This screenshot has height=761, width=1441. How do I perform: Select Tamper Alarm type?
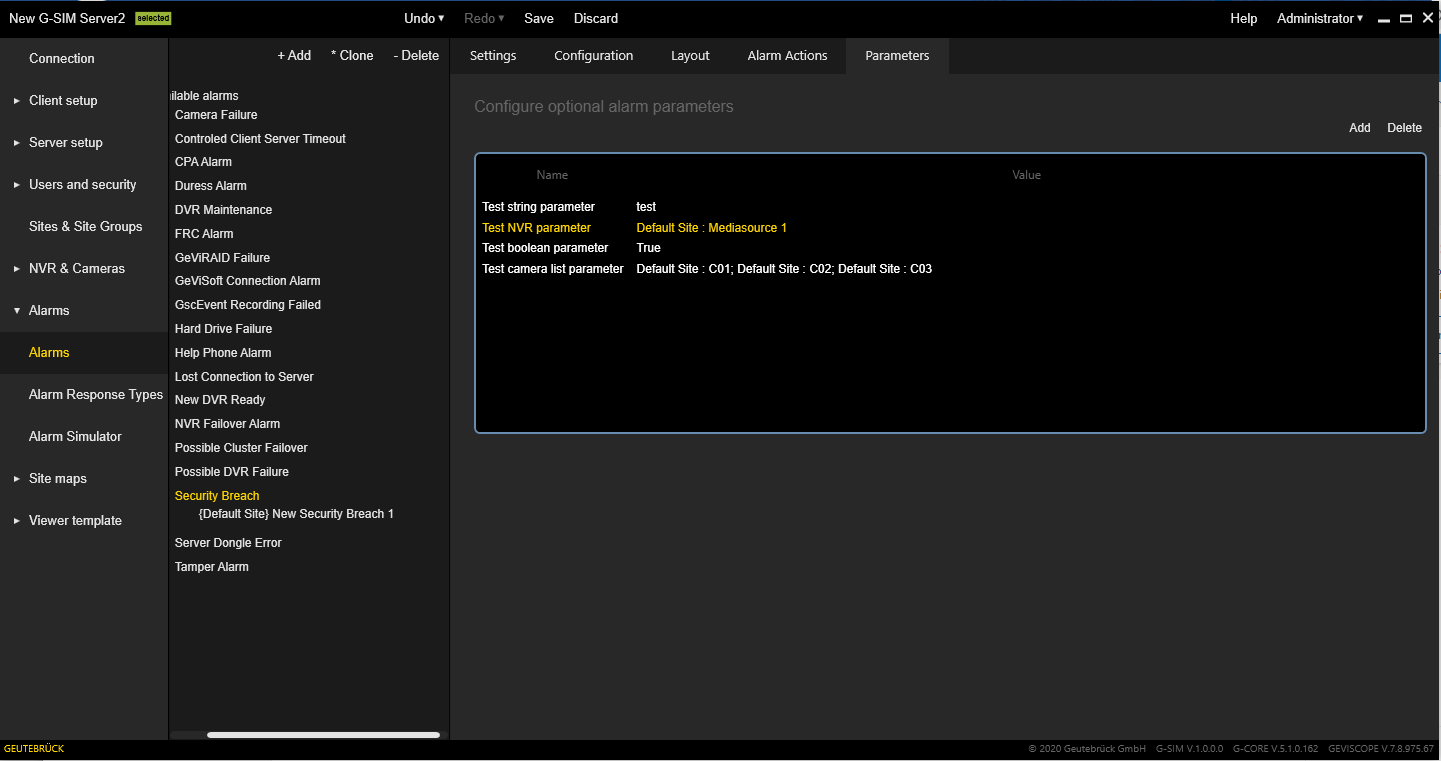pyautogui.click(x=211, y=567)
